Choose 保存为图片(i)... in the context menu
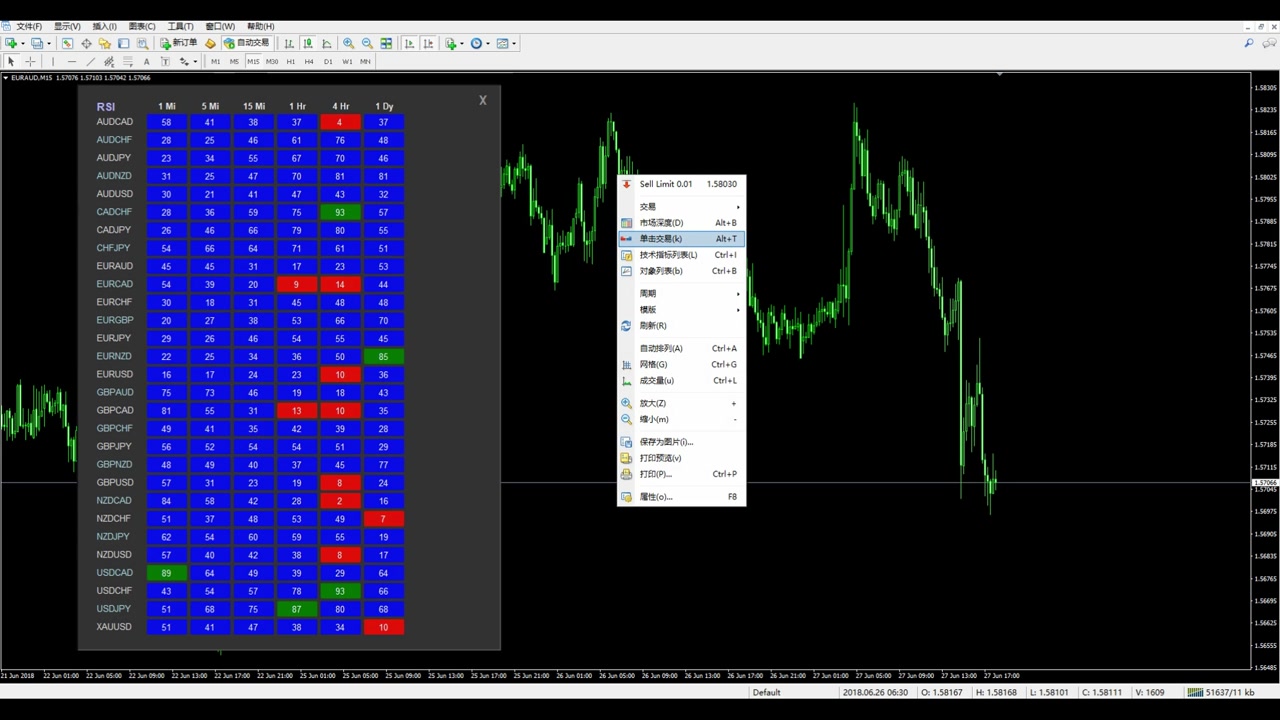This screenshot has width=1280, height=720. (681, 441)
